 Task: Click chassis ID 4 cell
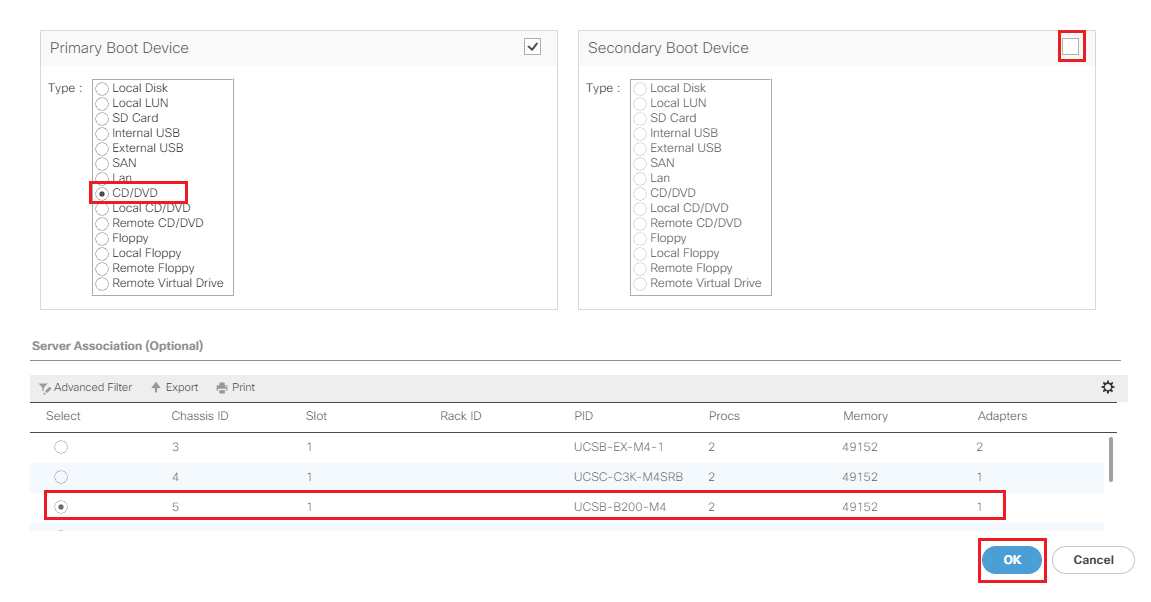pos(175,477)
